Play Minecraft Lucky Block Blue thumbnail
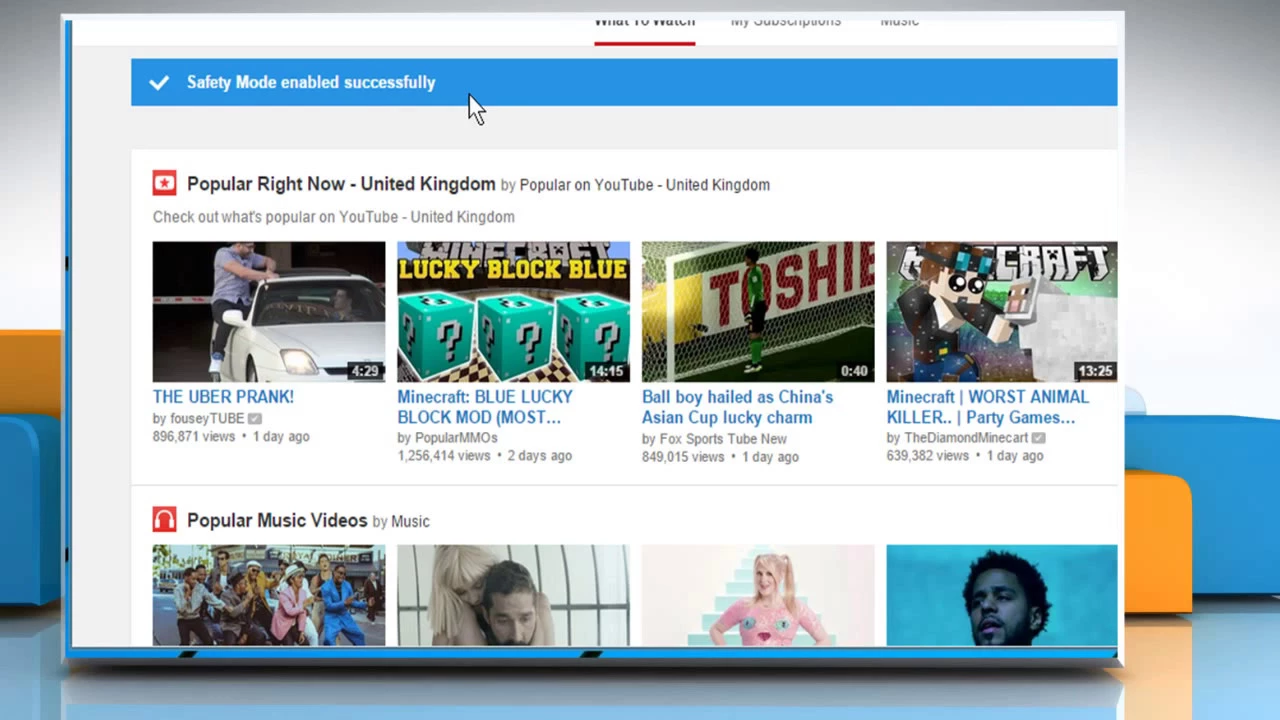This screenshot has width=1280, height=720. click(x=513, y=312)
